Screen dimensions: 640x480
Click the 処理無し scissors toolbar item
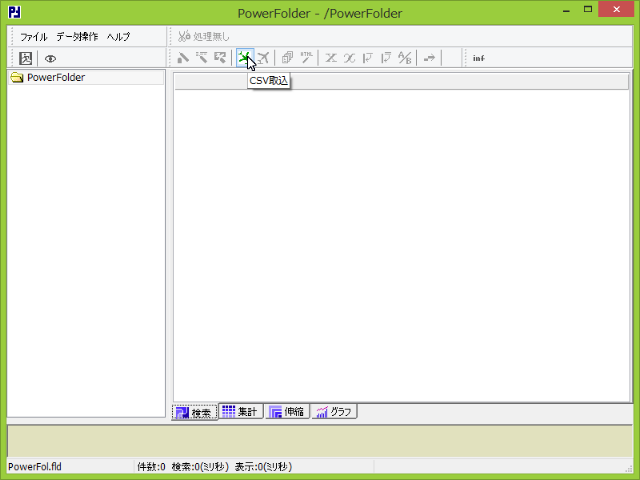click(x=204, y=36)
